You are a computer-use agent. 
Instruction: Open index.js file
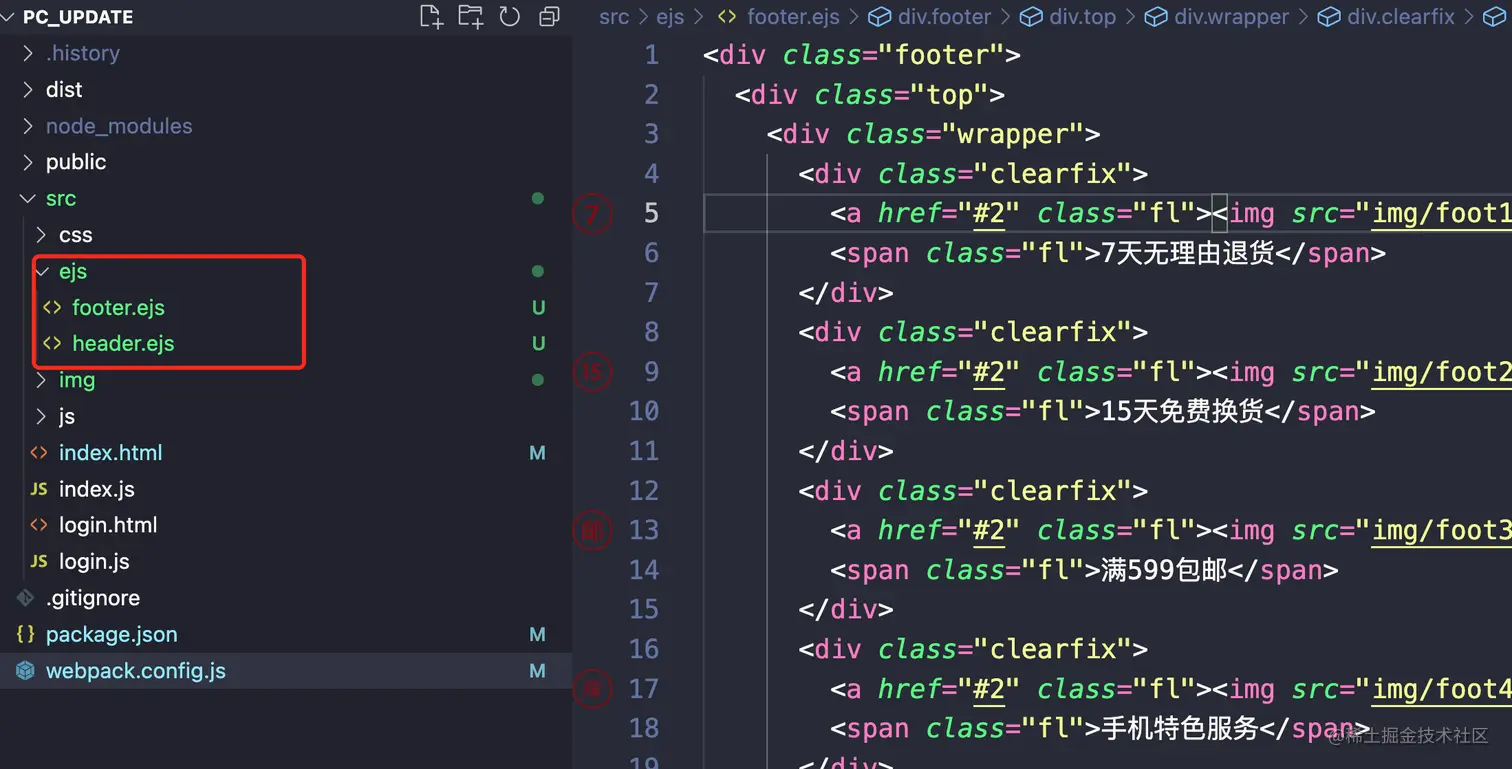(96, 489)
